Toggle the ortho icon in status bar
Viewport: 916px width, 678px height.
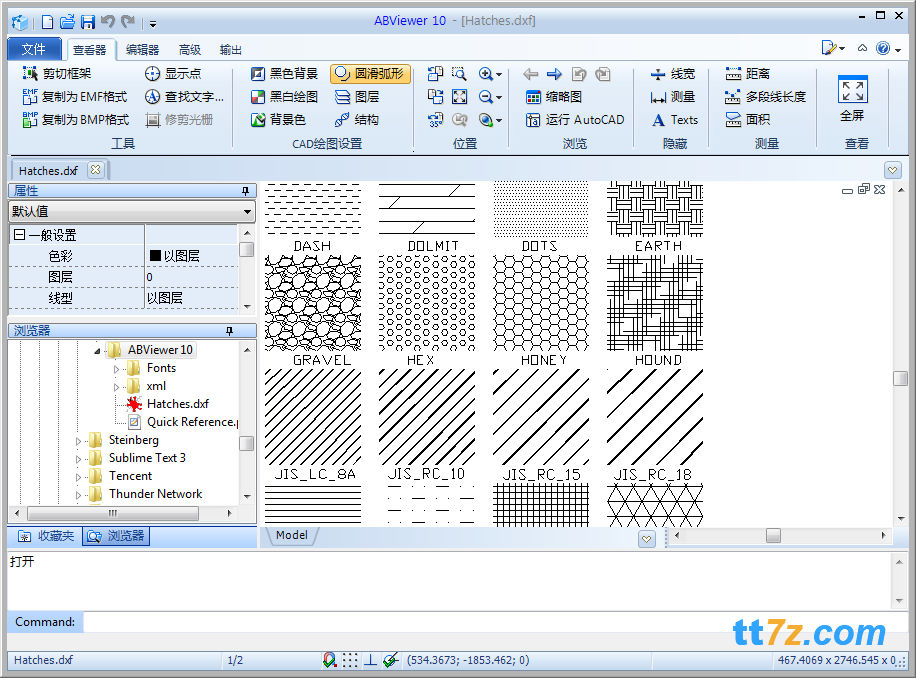click(370, 660)
